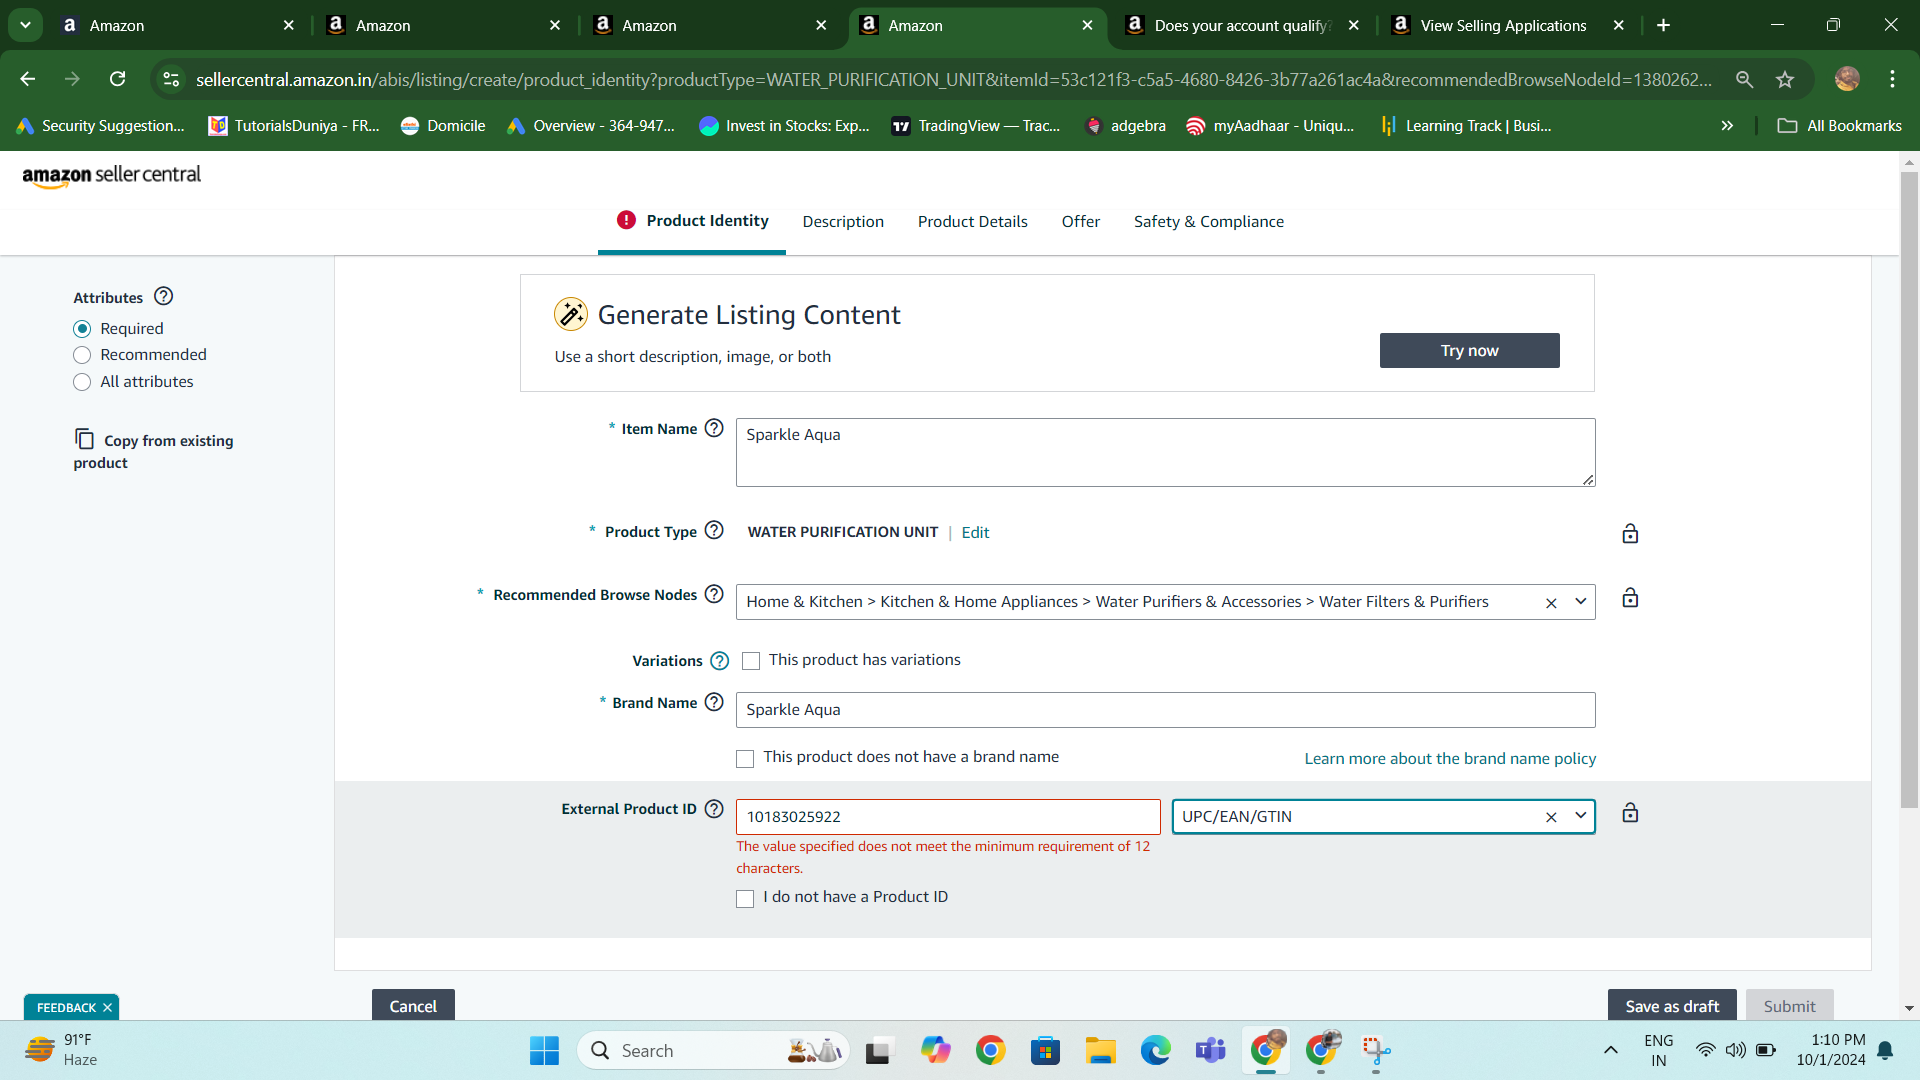This screenshot has height=1080, width=1920.
Task: Click the Product Identity red error icon
Action: pyautogui.click(x=626, y=220)
